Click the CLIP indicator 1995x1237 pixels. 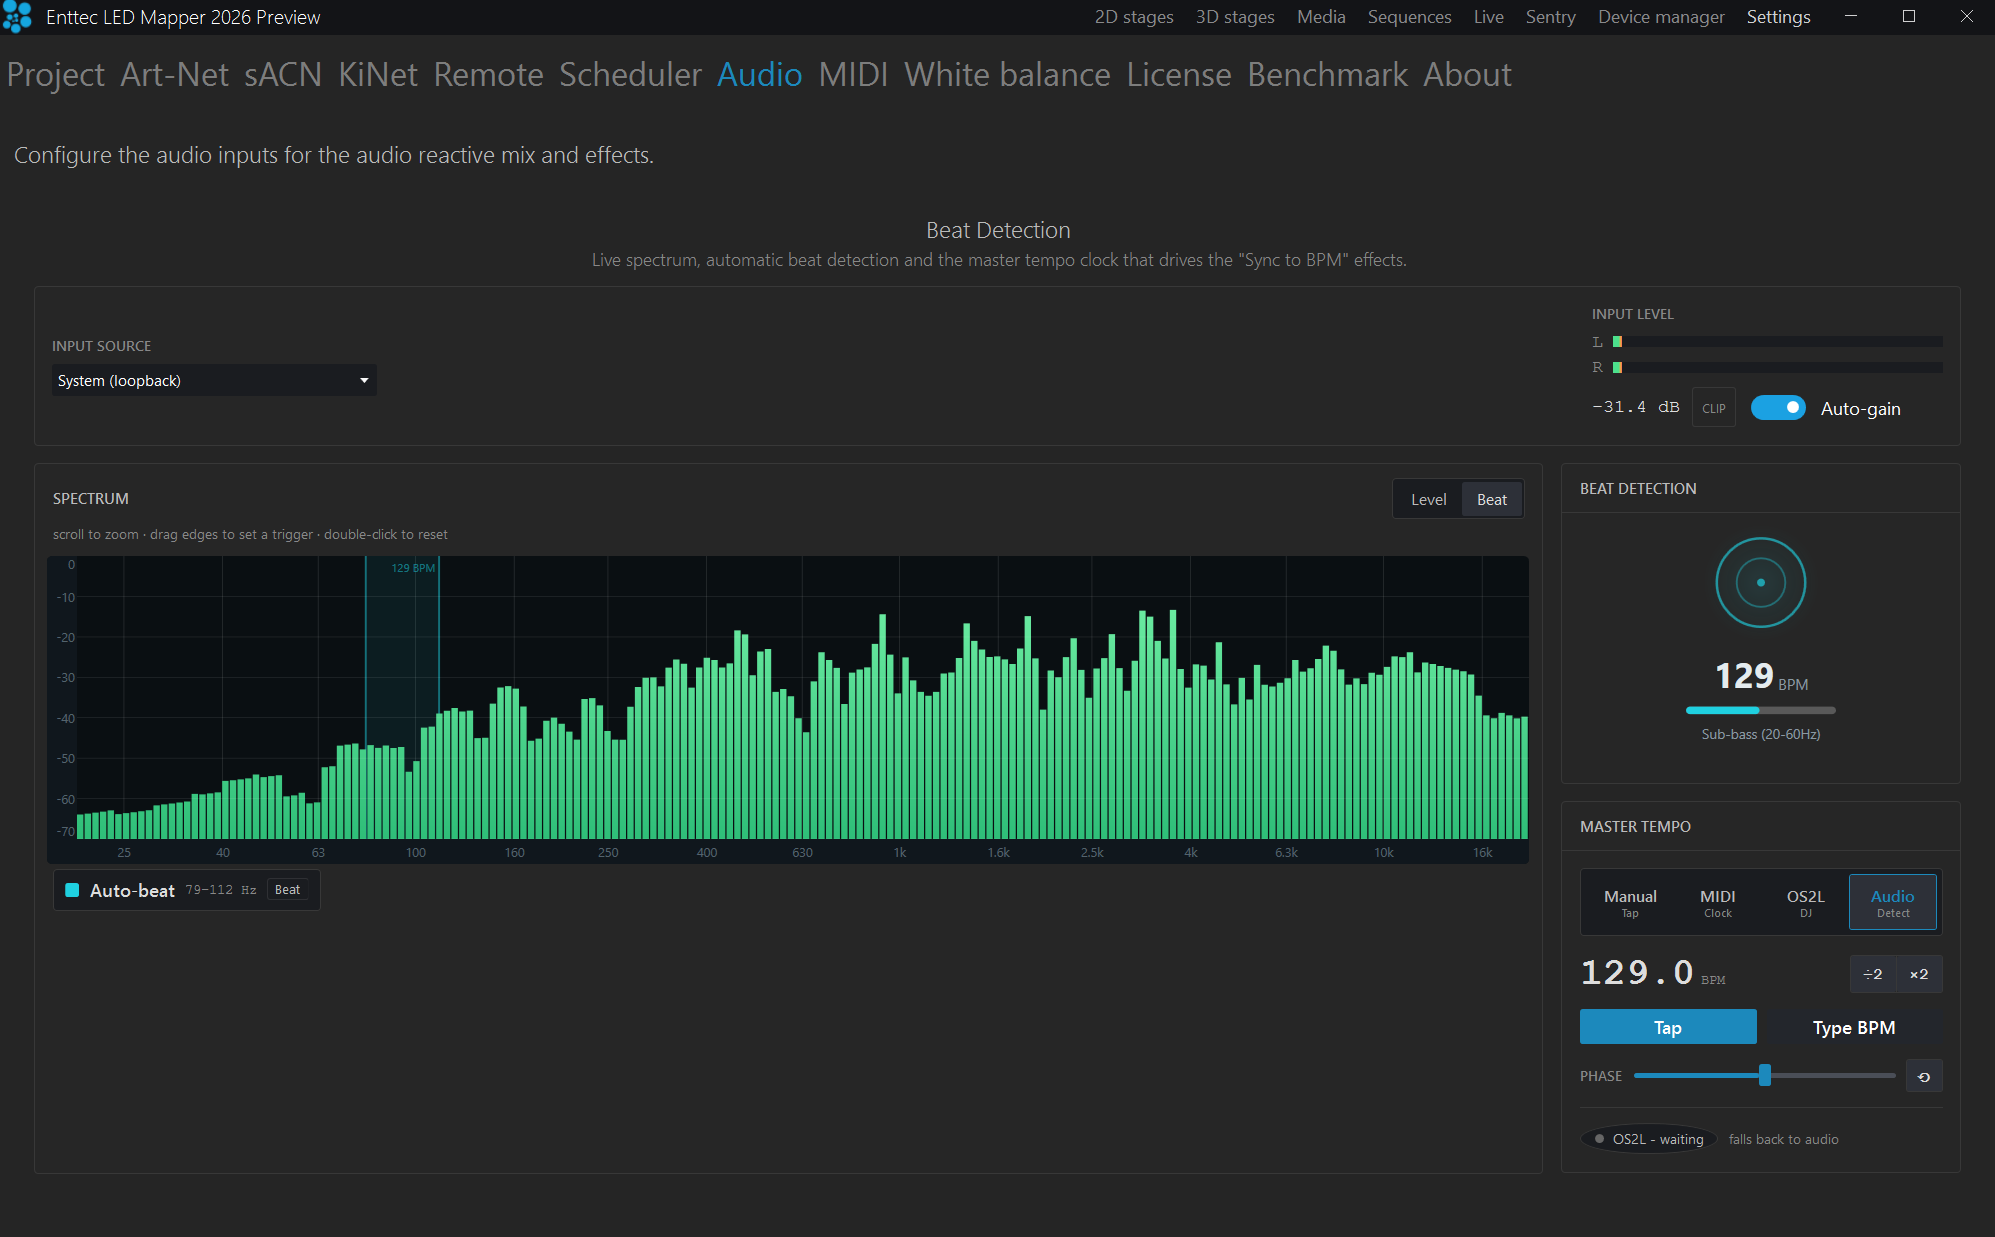(x=1713, y=408)
